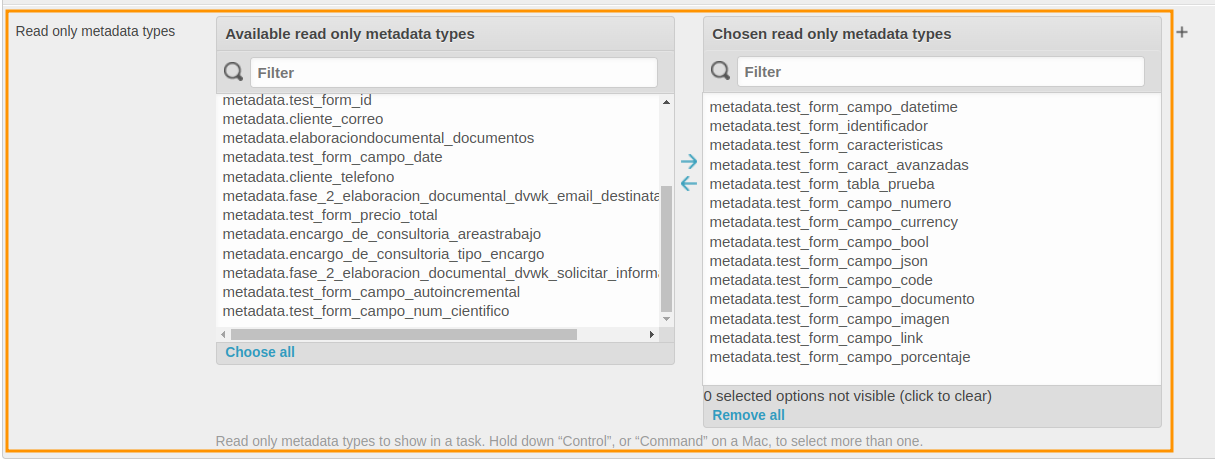The image size is (1215, 461).
Task: Click the plus icon to add metadata type
Action: [x=1182, y=32]
